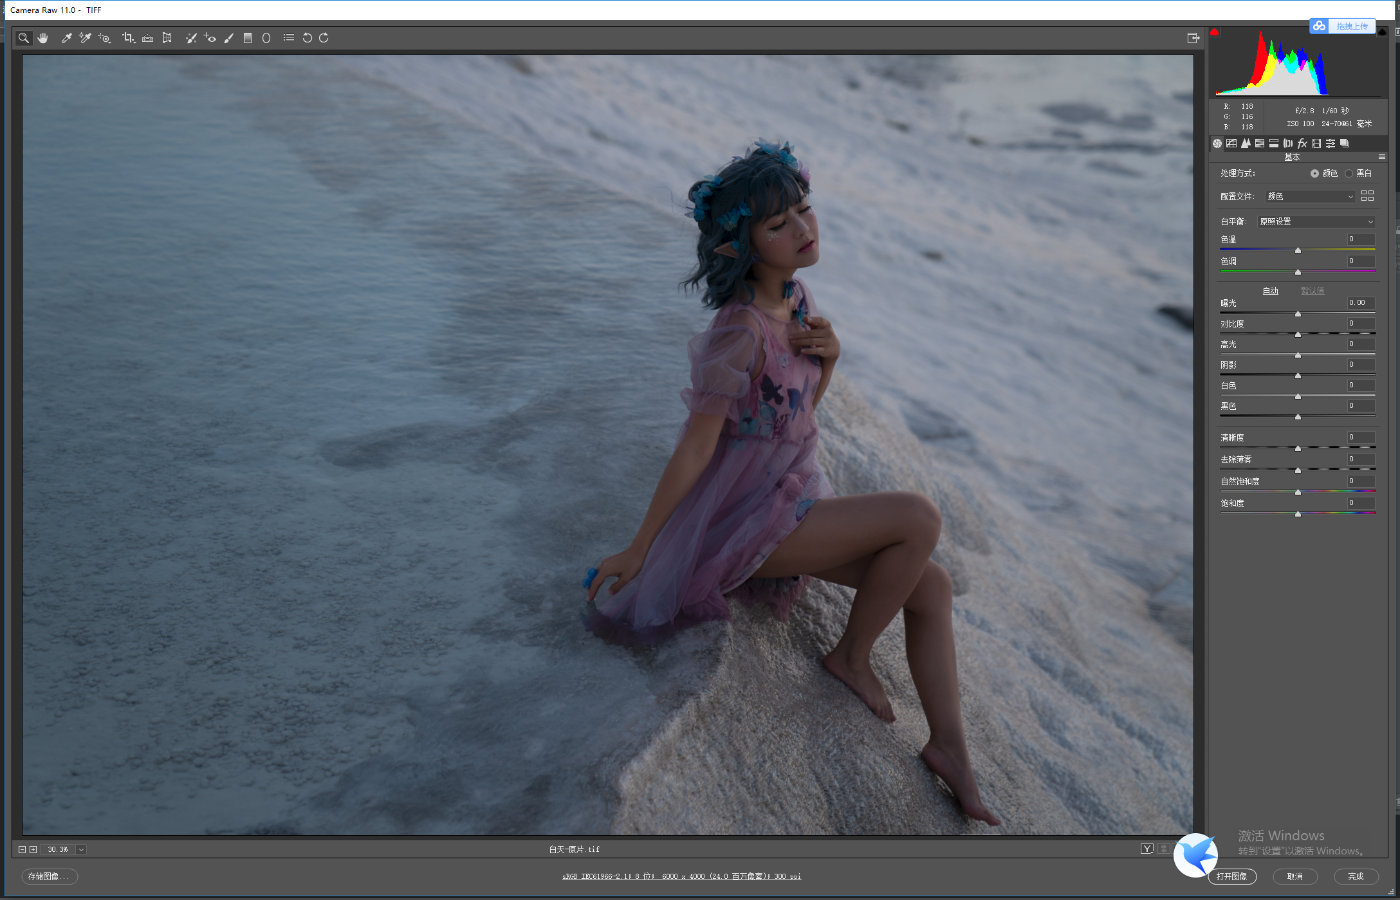Image resolution: width=1400 pixels, height=900 pixels.
Task: Rotate image 90 degrees clockwise
Action: 324,38
